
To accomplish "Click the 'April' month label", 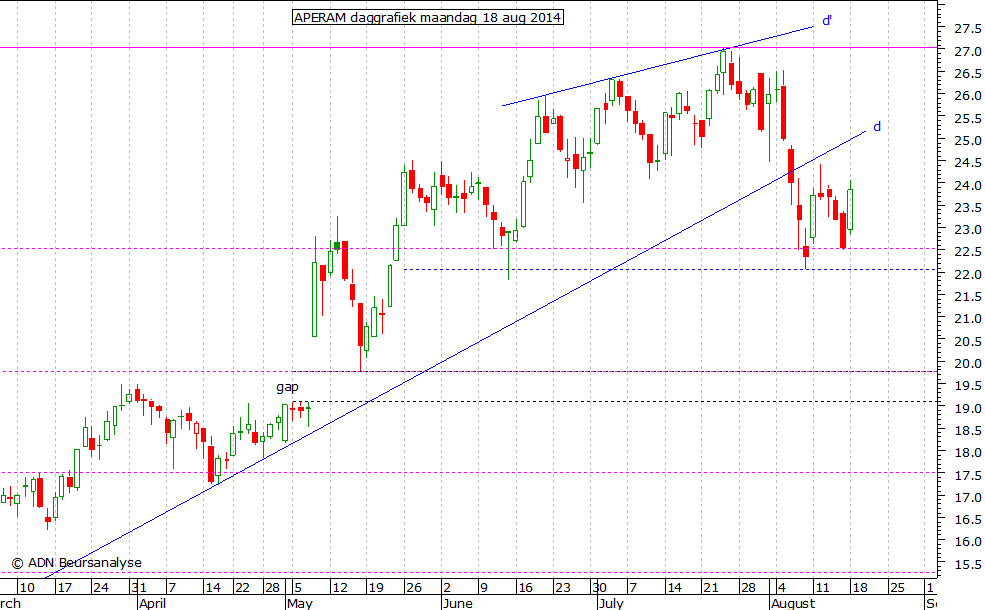I will coord(152,604).
